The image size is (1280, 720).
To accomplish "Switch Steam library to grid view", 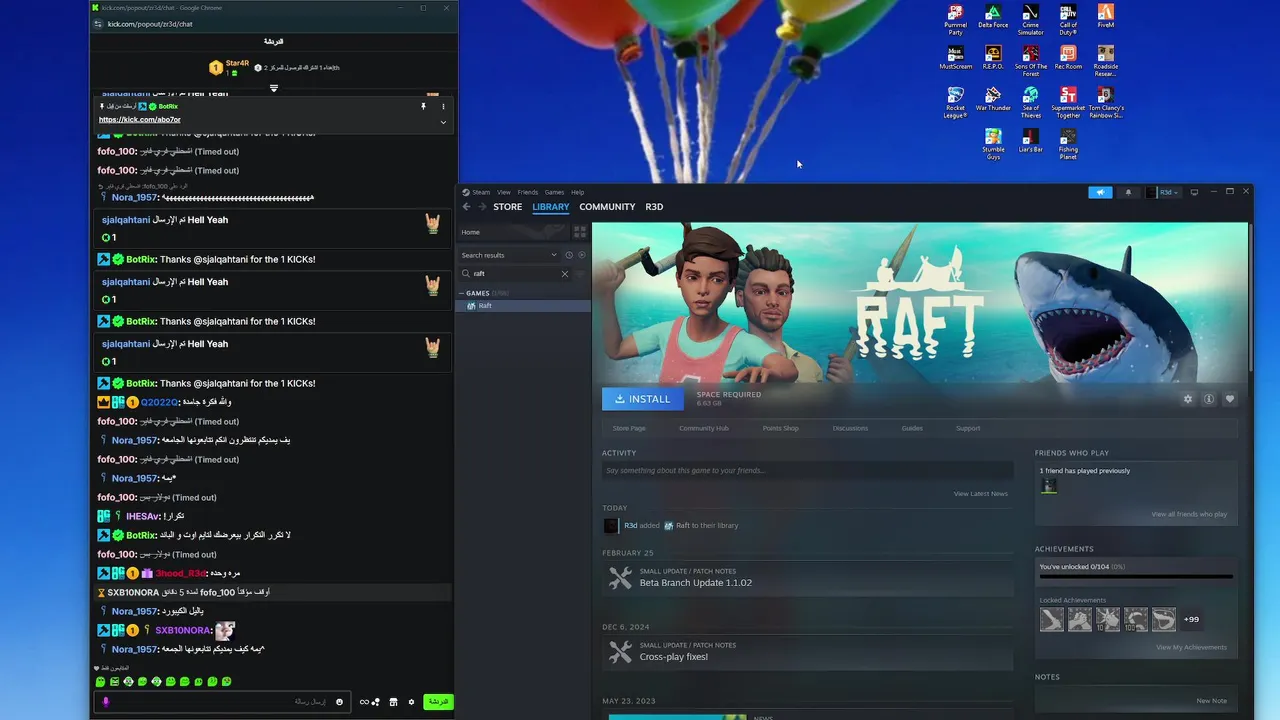I will click(x=579, y=232).
